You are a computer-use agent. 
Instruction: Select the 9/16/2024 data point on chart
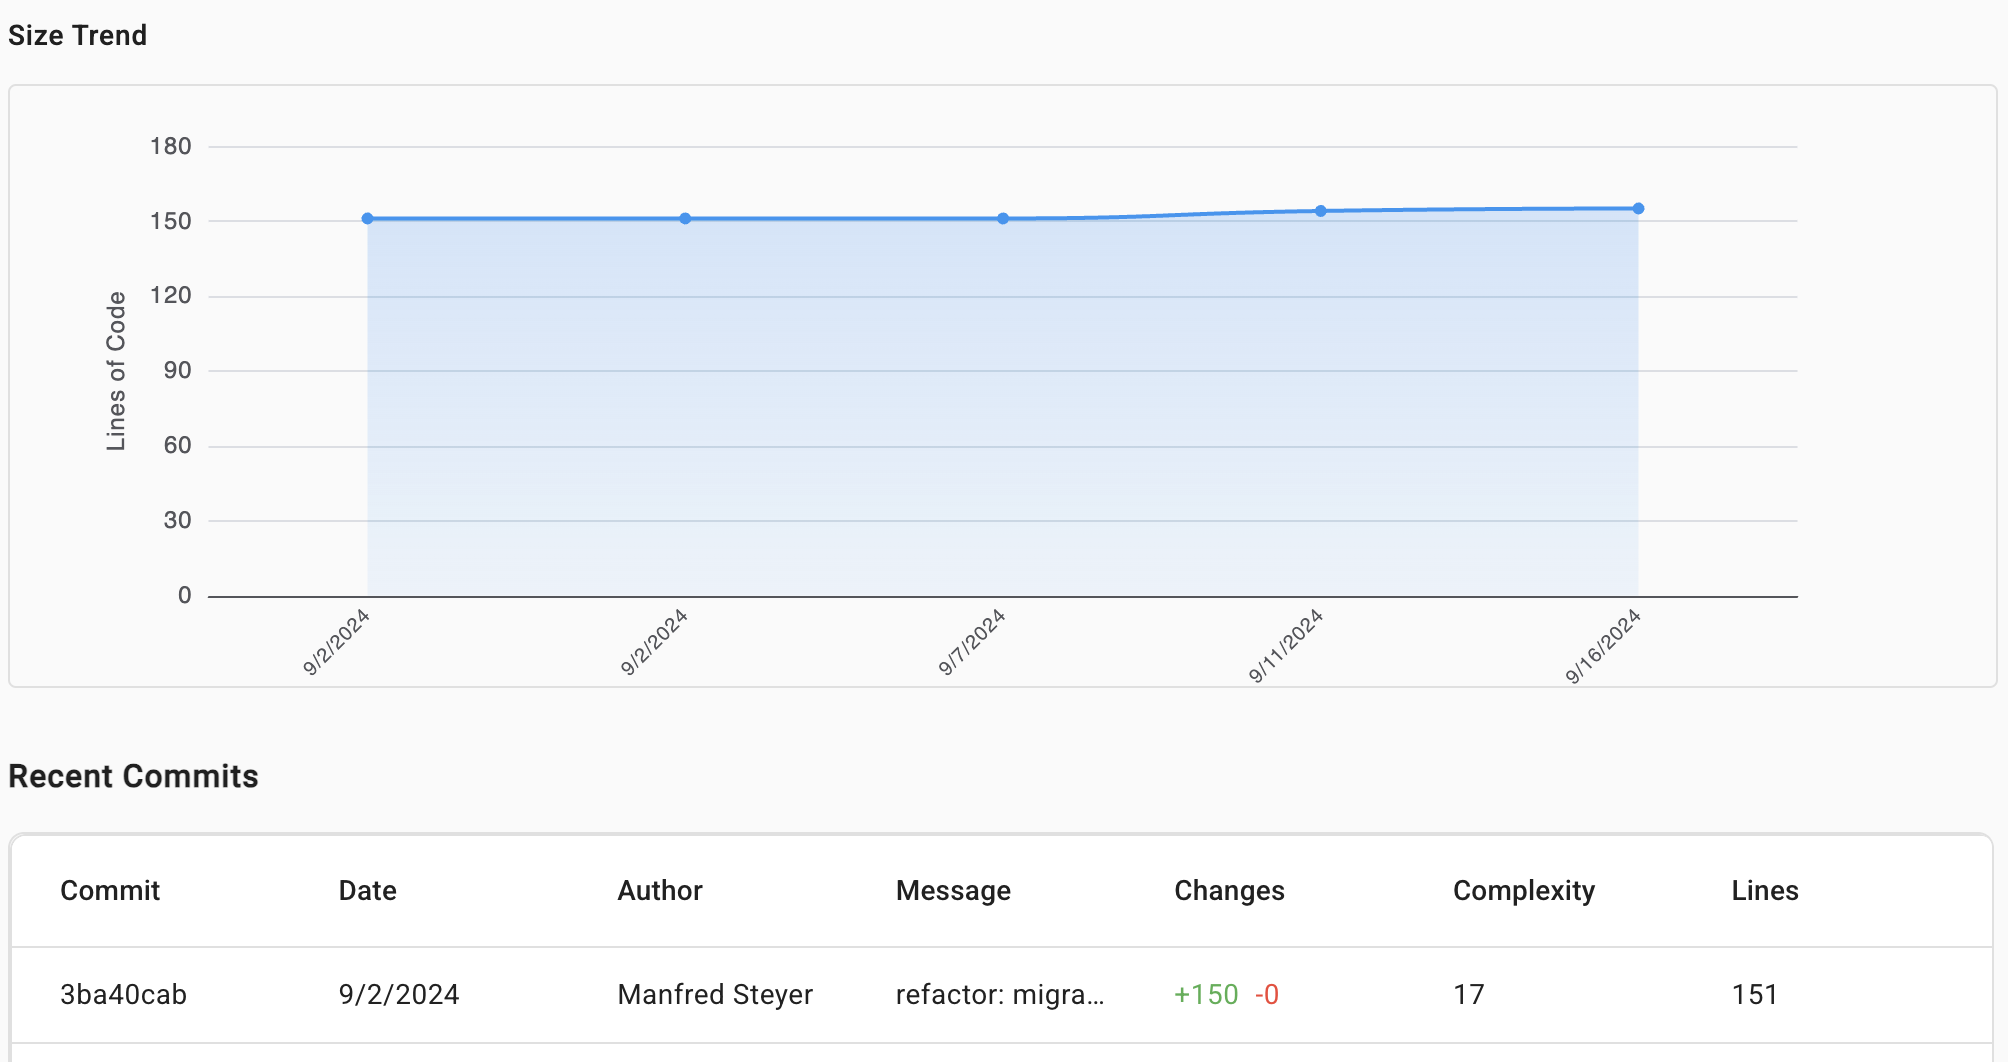[1638, 209]
